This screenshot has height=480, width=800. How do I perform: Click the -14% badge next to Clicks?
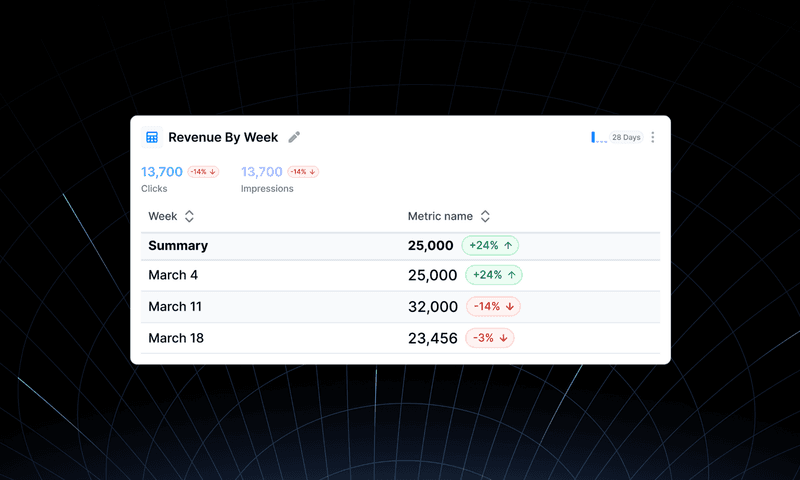203,172
